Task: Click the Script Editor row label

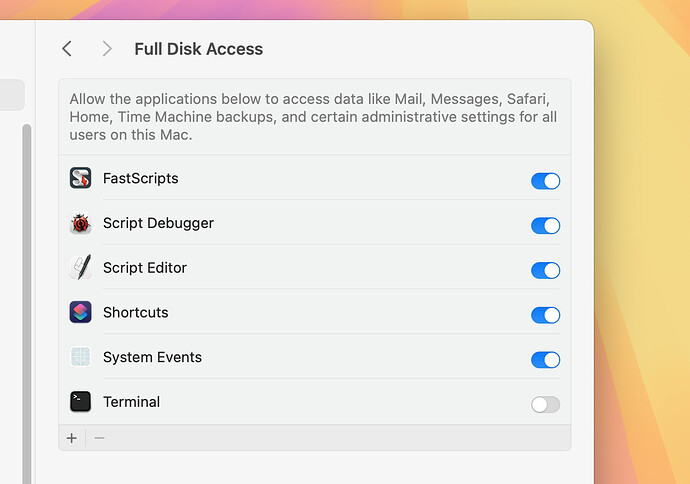Action: [145, 268]
